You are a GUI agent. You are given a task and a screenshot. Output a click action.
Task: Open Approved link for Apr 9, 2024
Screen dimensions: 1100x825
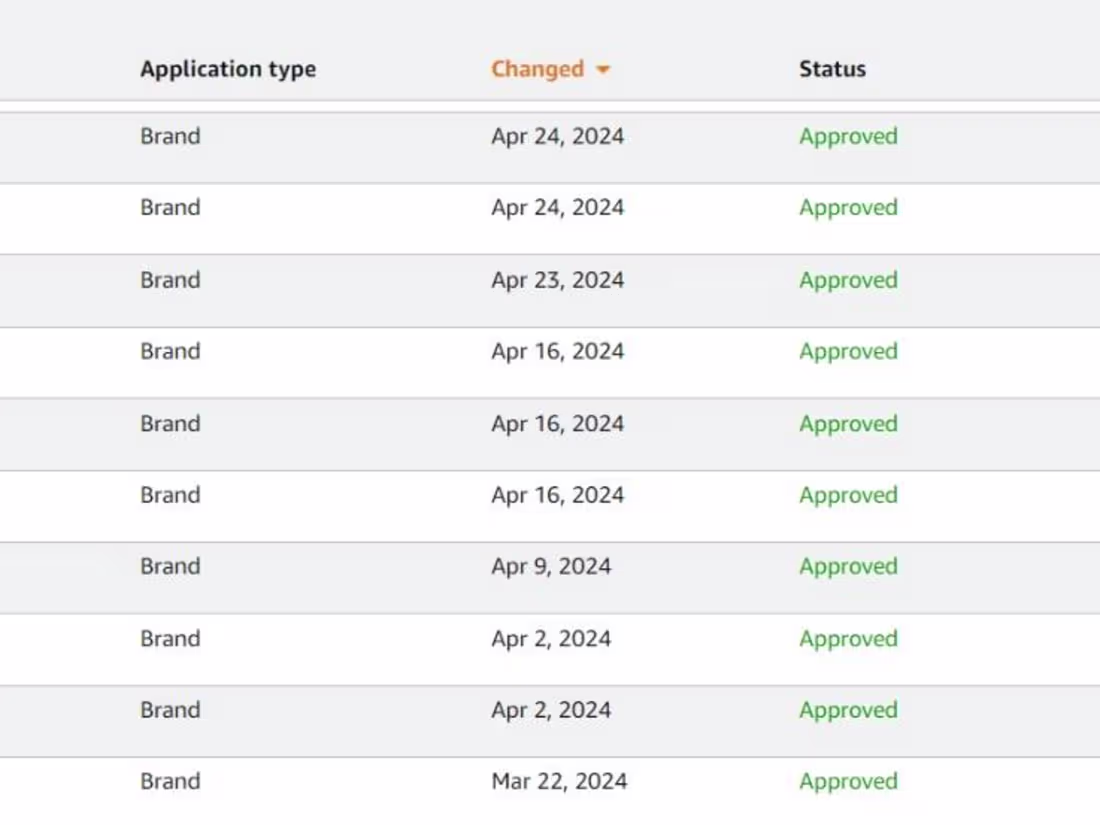tap(848, 566)
